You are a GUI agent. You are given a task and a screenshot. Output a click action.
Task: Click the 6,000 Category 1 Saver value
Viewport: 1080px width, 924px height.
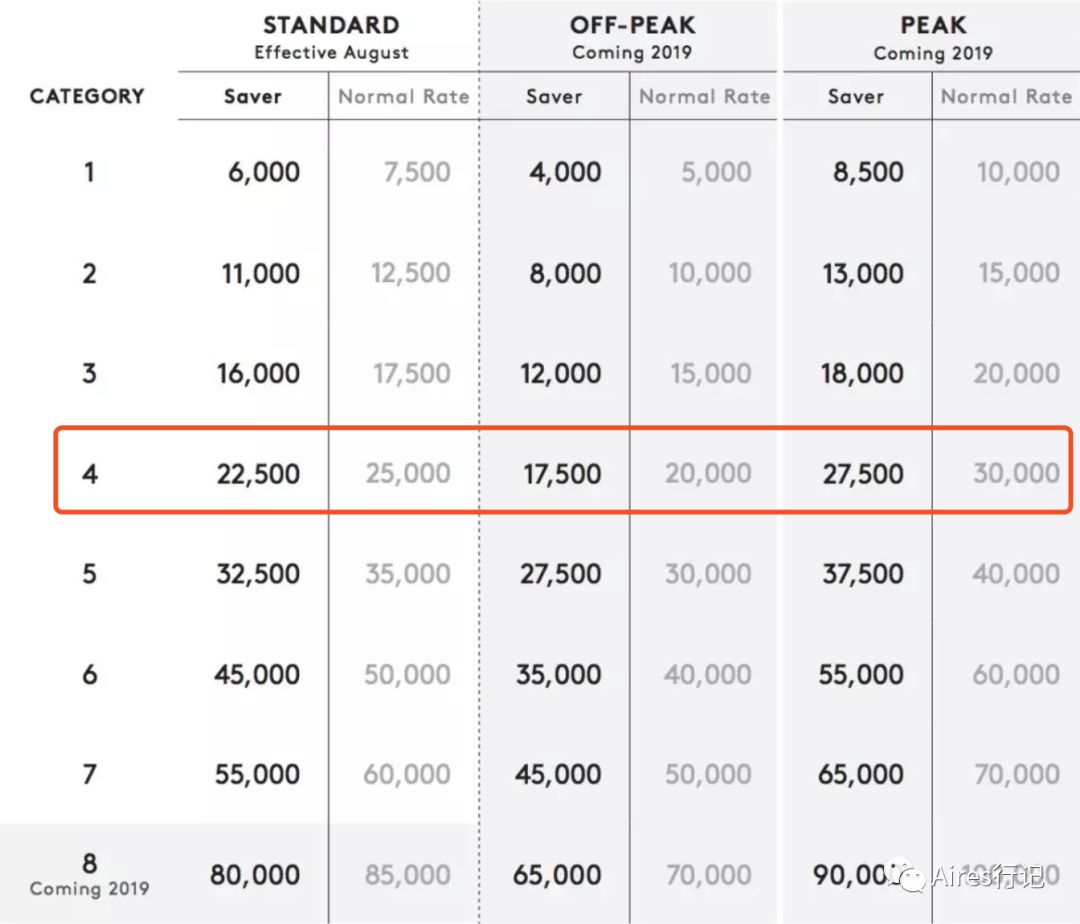[264, 172]
